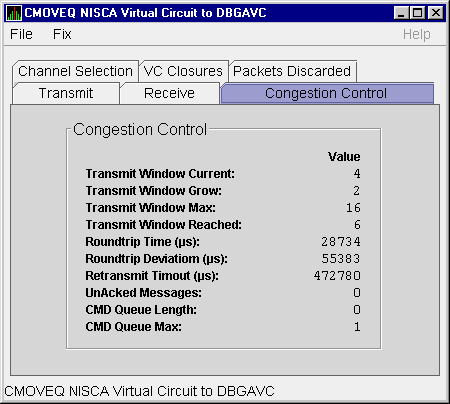Viewport: 450px width, 404px height.
Task: Click the Retransmit Timout value 472780
Action: (x=337, y=276)
